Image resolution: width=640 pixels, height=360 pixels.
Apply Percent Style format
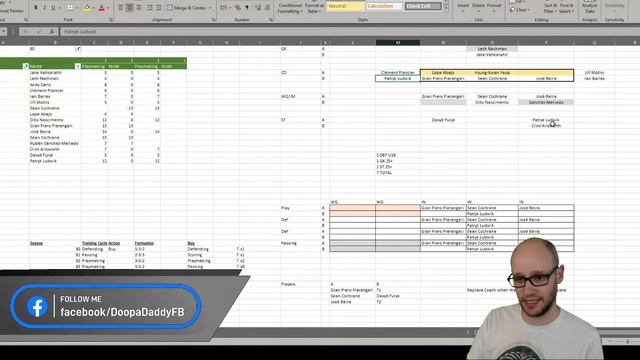[x=238, y=8]
